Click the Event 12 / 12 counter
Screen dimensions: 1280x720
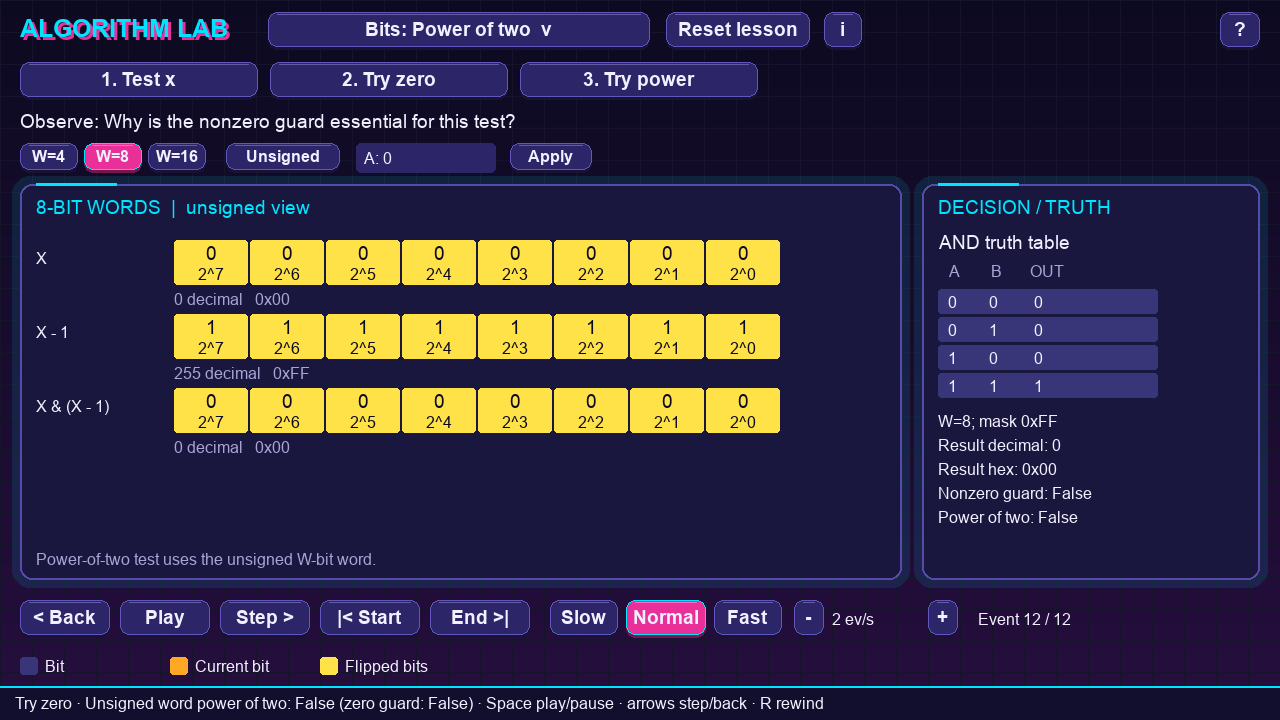[x=1024, y=620]
